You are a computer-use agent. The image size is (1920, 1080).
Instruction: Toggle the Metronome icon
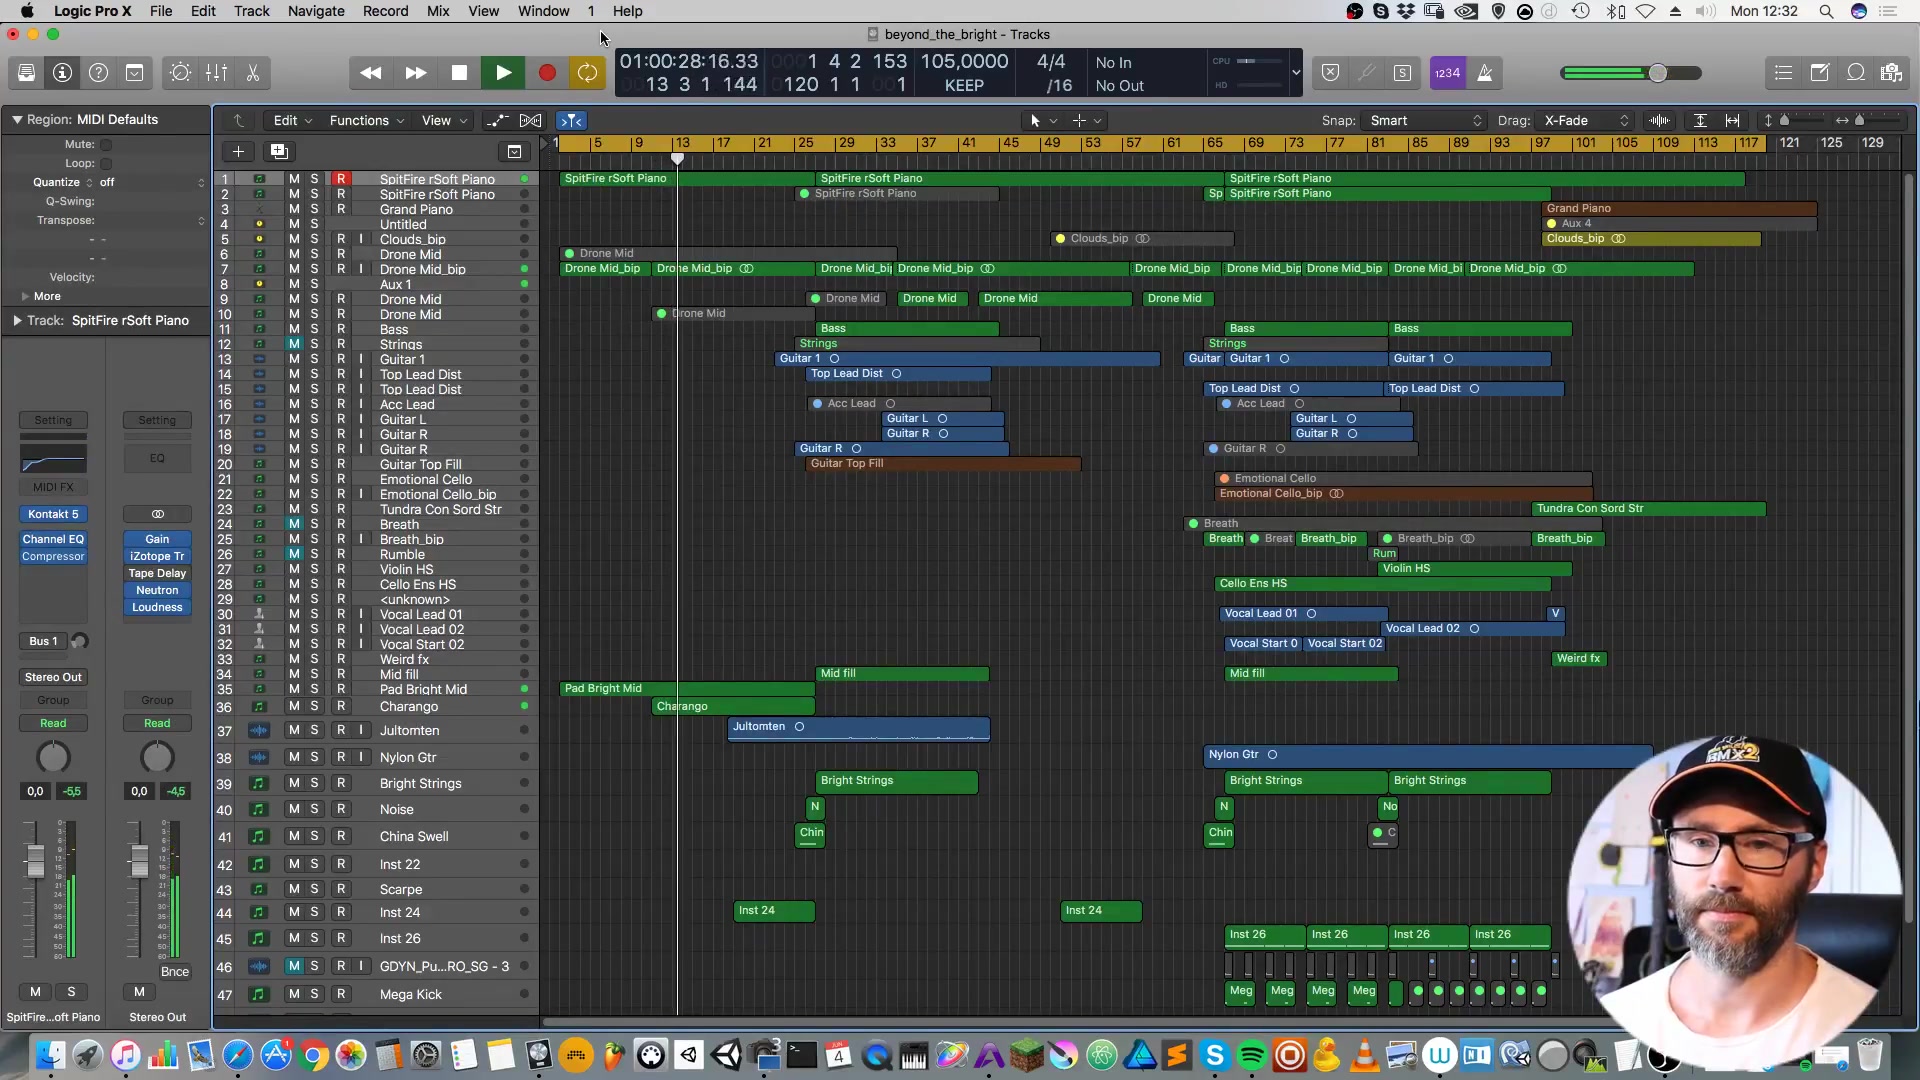click(1485, 72)
